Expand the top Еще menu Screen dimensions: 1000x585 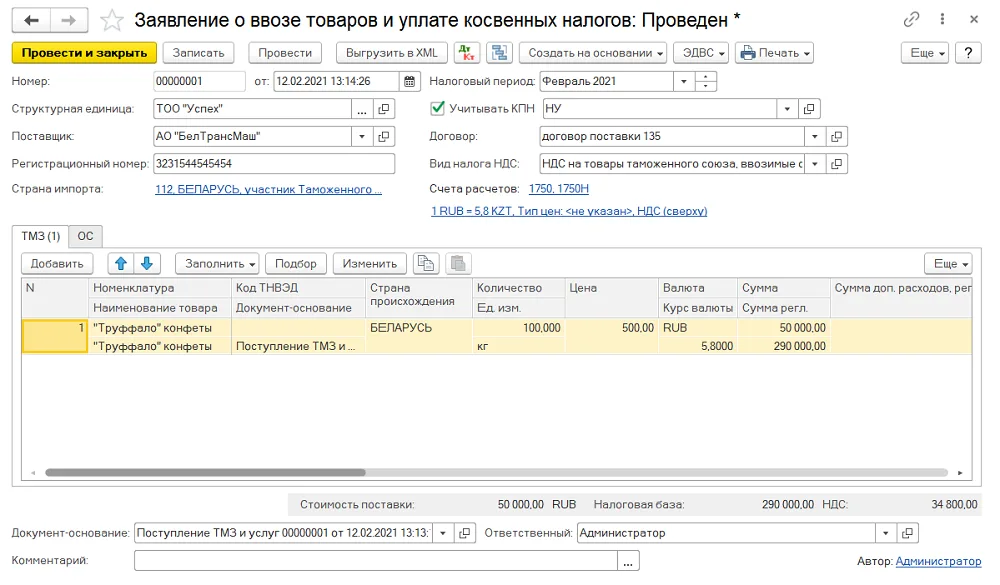point(925,53)
